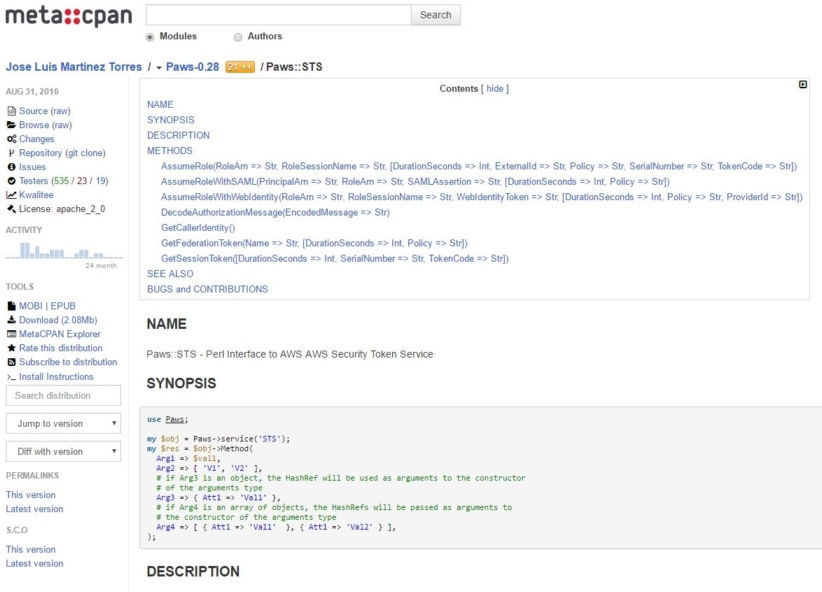Click the Download arrow icon

click(x=12, y=320)
